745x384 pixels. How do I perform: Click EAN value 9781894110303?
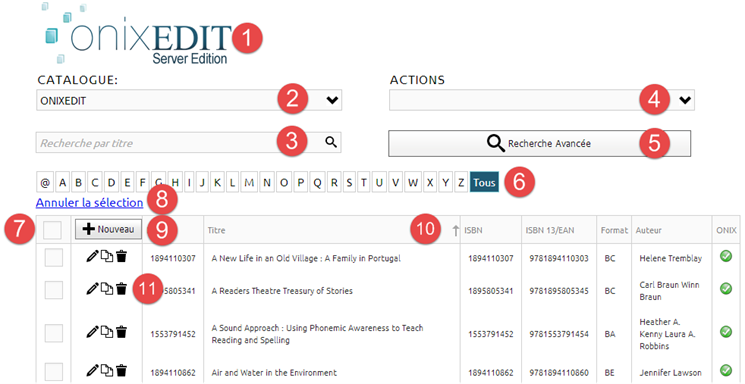559,259
